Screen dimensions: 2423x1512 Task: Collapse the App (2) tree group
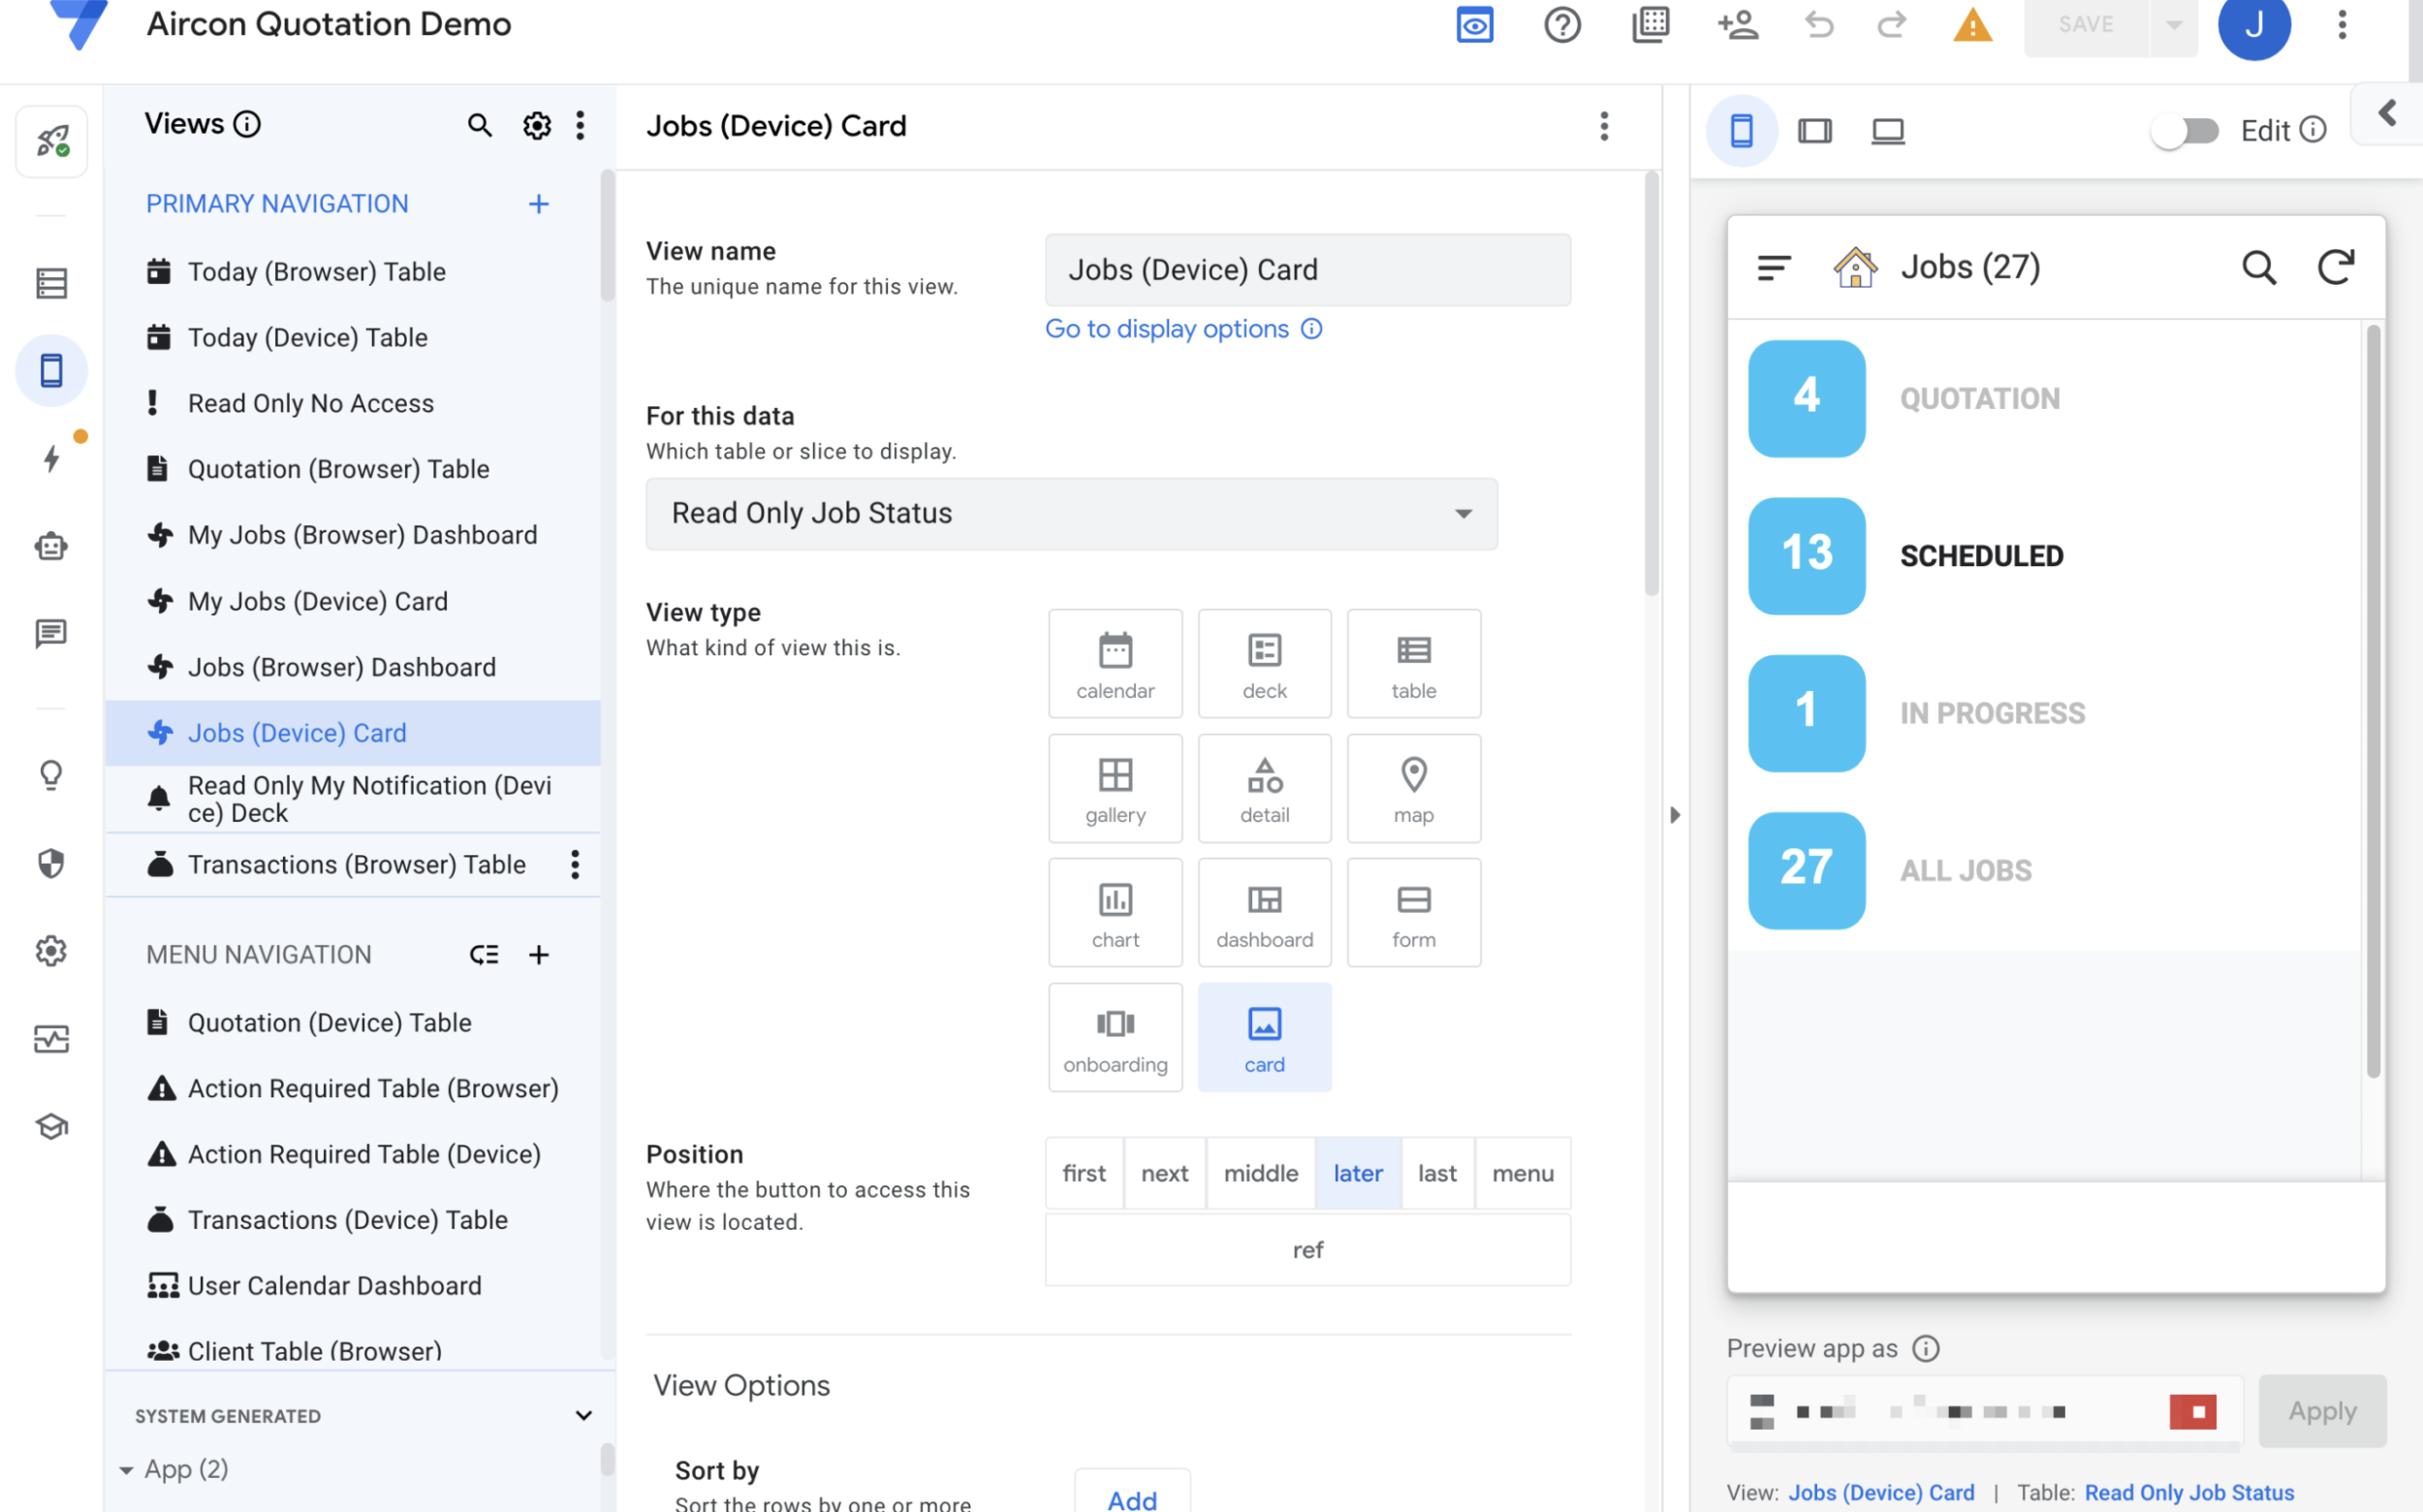(x=126, y=1470)
